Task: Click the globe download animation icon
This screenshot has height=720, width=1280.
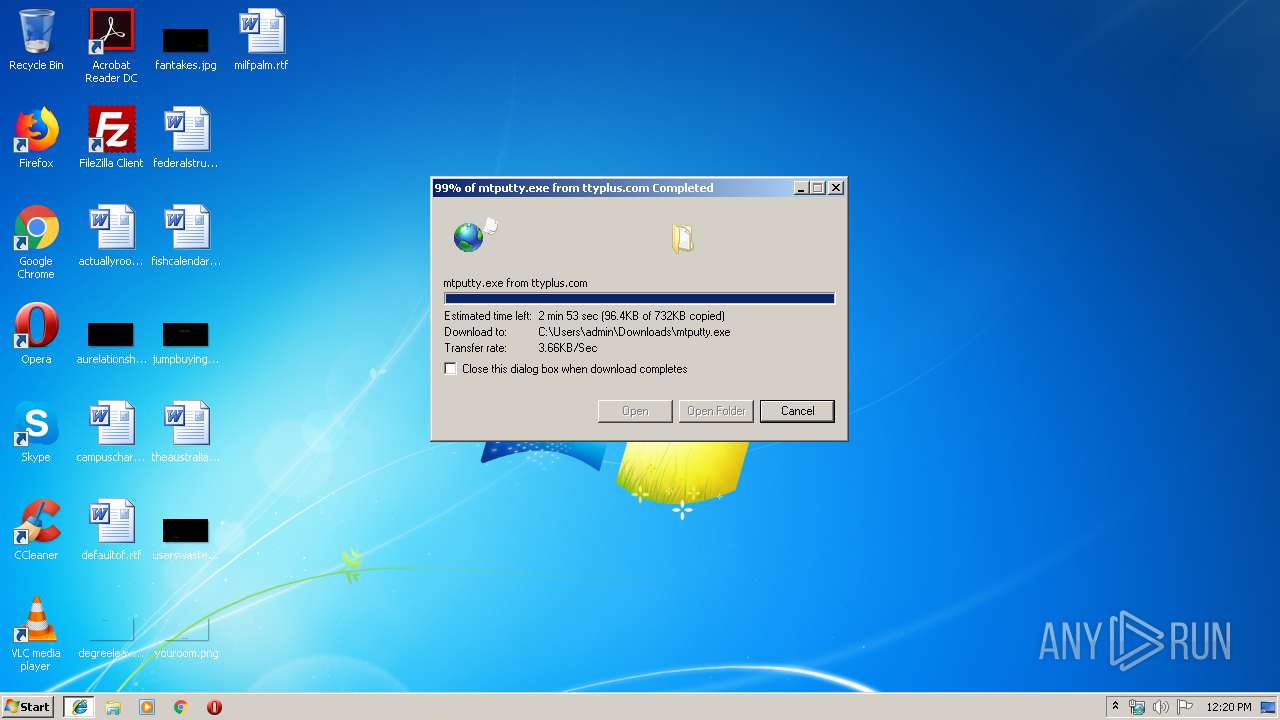Action: [475, 236]
